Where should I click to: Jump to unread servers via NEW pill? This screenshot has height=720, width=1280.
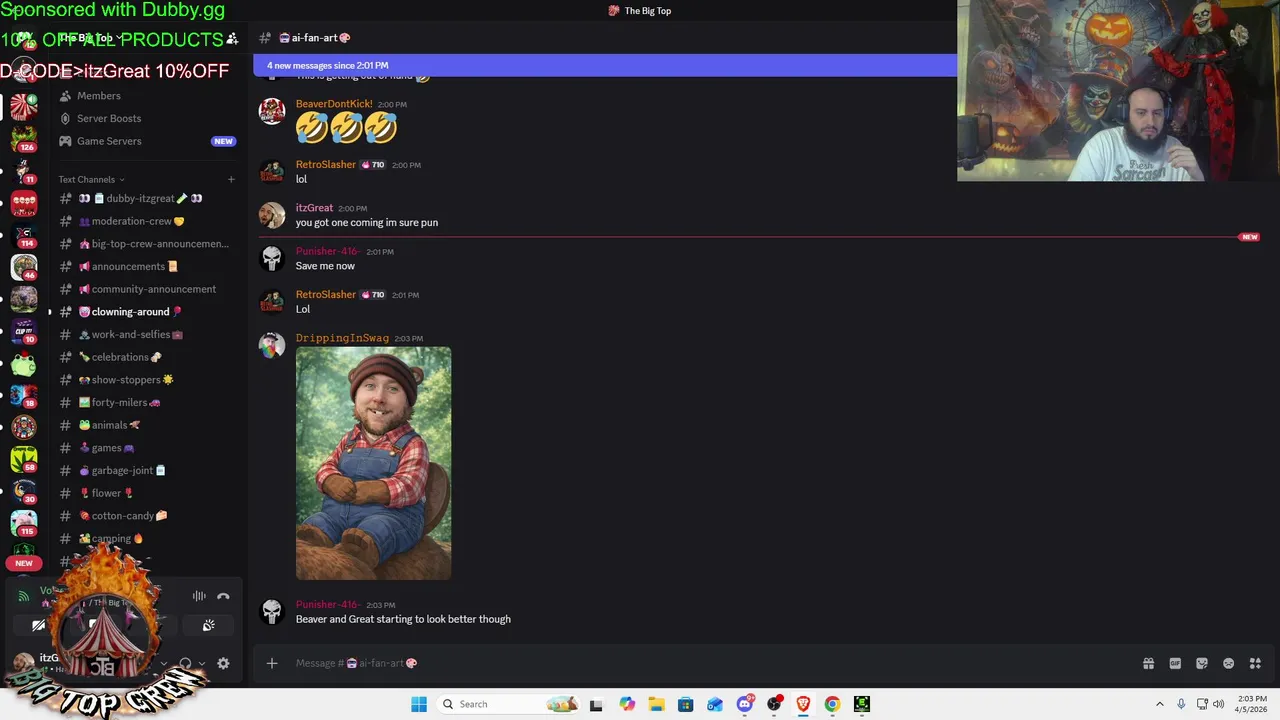24,563
